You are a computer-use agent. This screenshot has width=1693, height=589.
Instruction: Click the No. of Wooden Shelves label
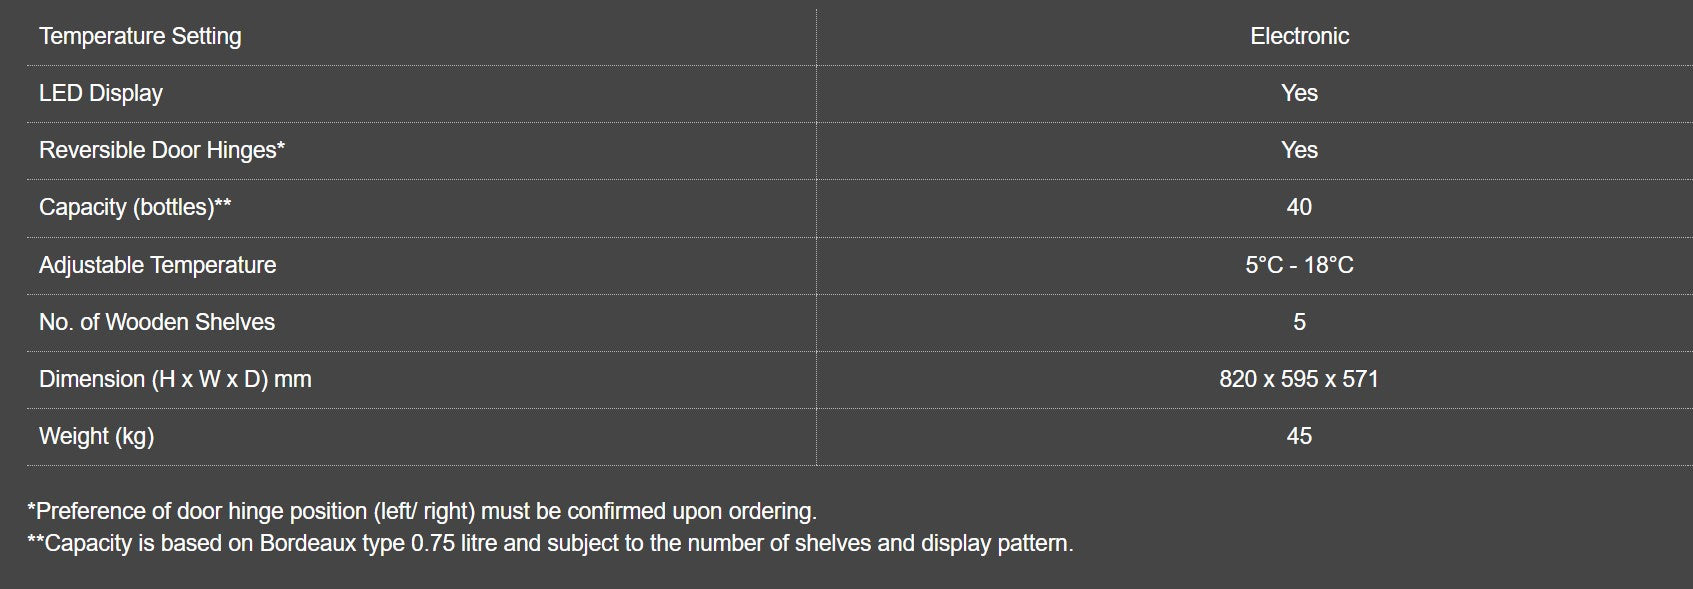(157, 322)
